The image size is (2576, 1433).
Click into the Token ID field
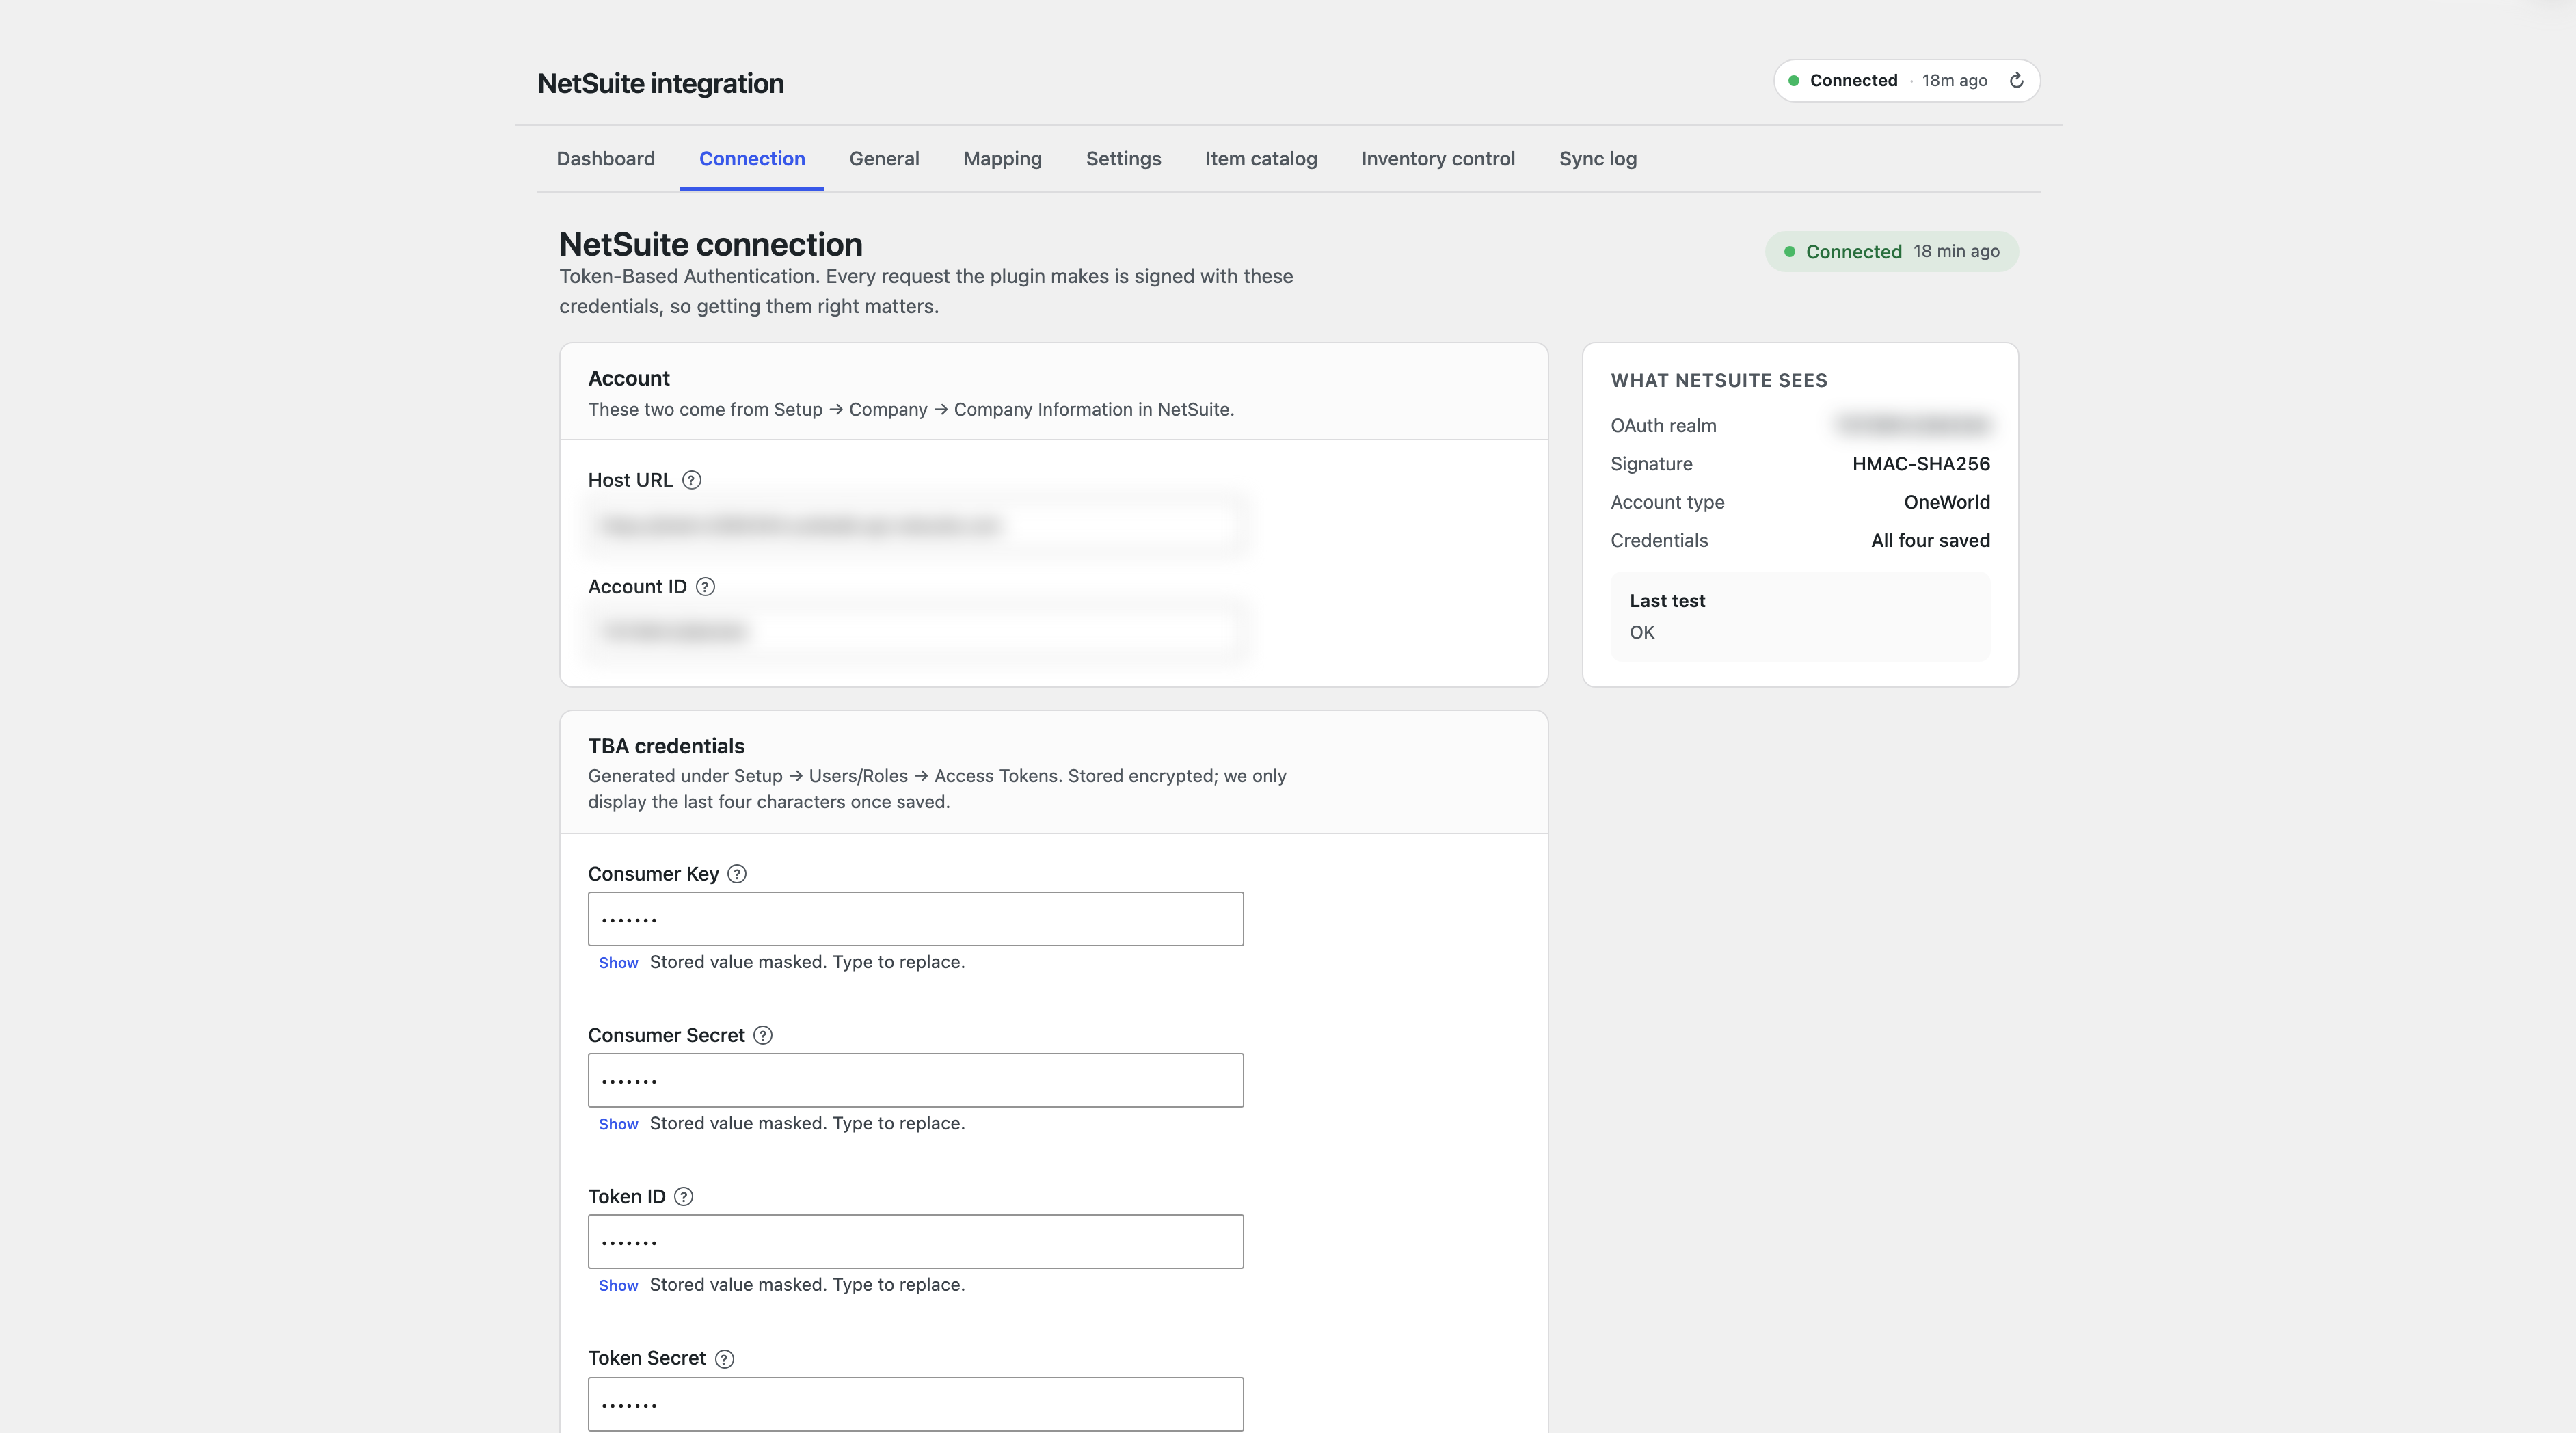tap(916, 1242)
